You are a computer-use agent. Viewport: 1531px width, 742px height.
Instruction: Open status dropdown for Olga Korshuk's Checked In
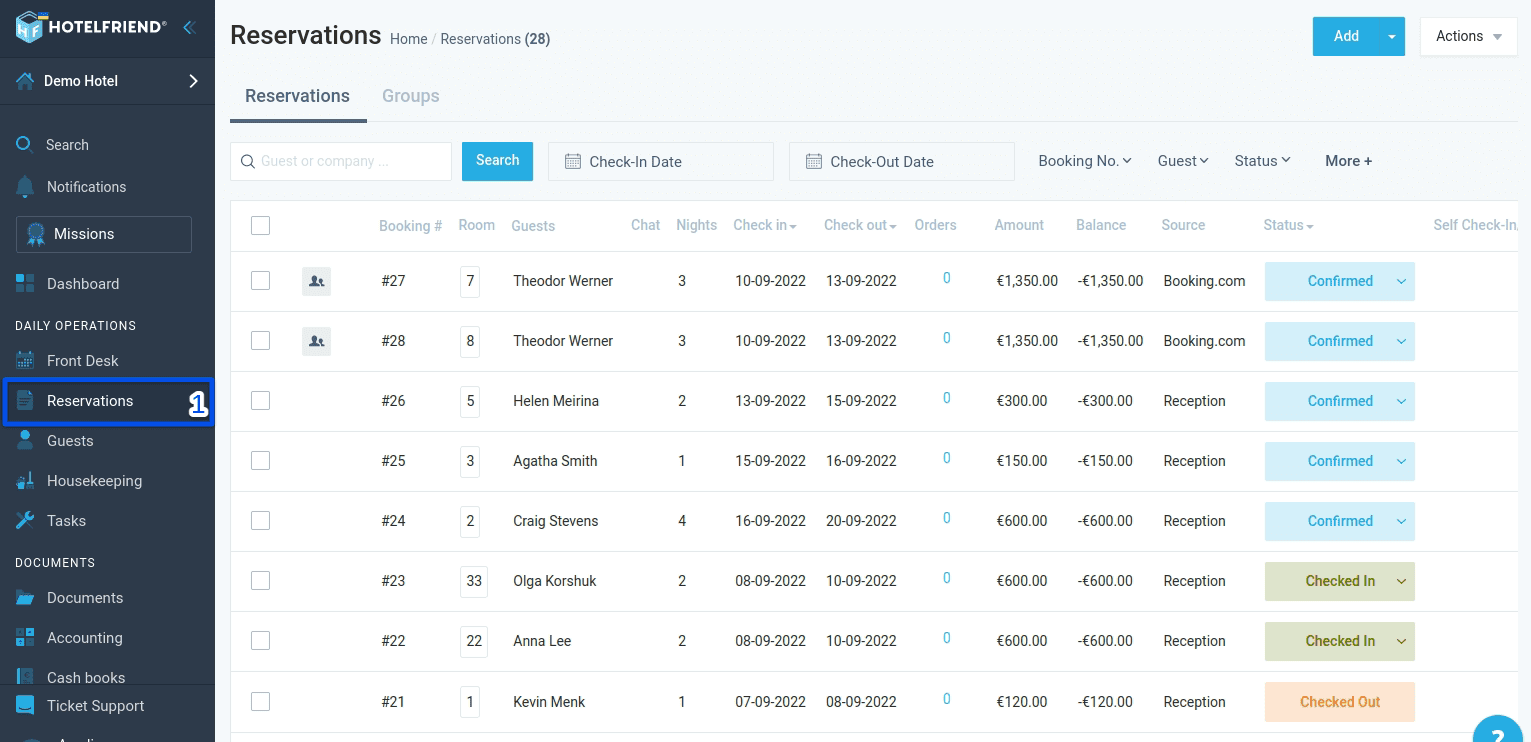[x=1401, y=581]
